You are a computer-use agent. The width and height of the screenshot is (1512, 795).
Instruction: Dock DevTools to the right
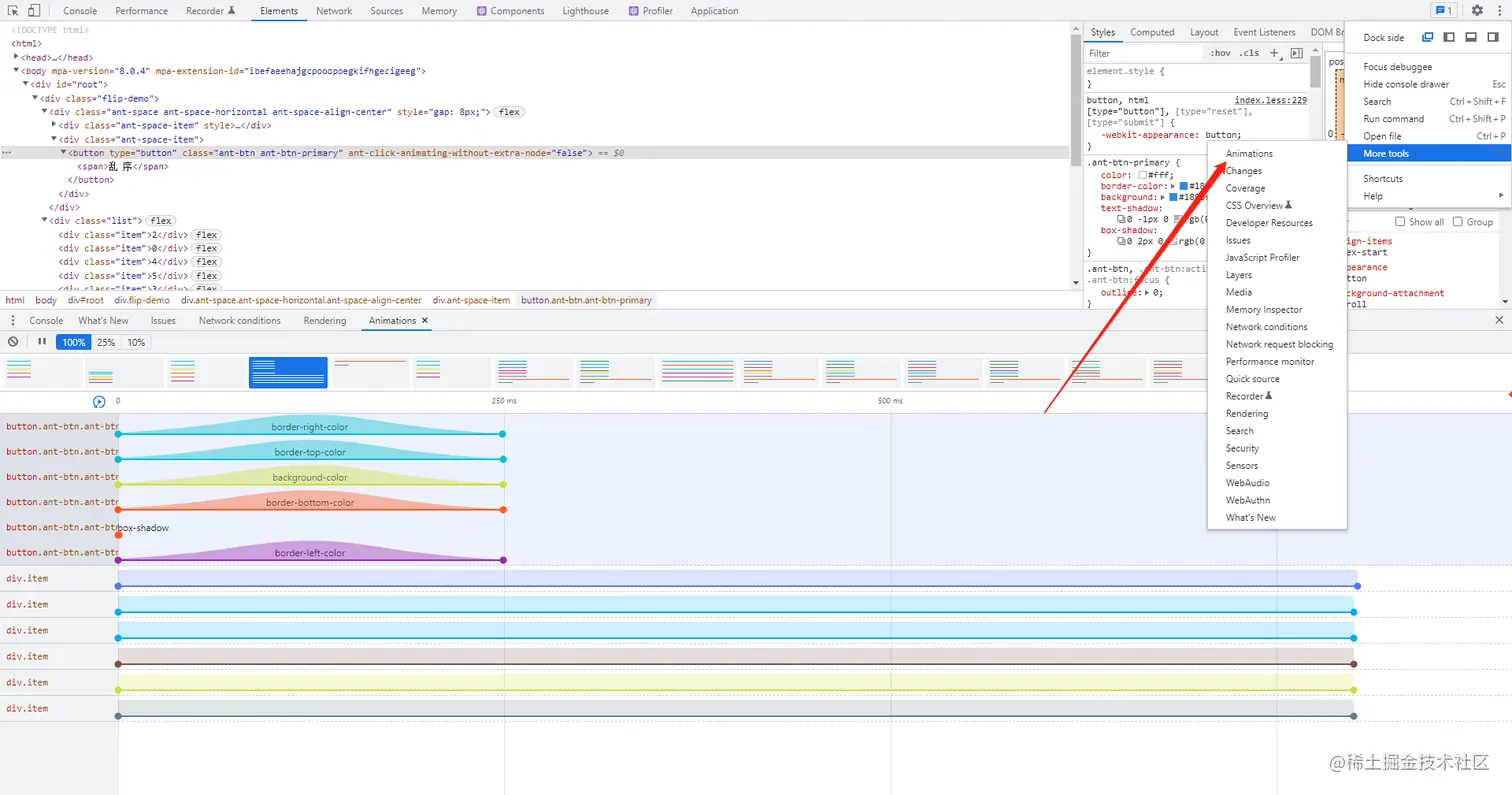(x=1491, y=37)
